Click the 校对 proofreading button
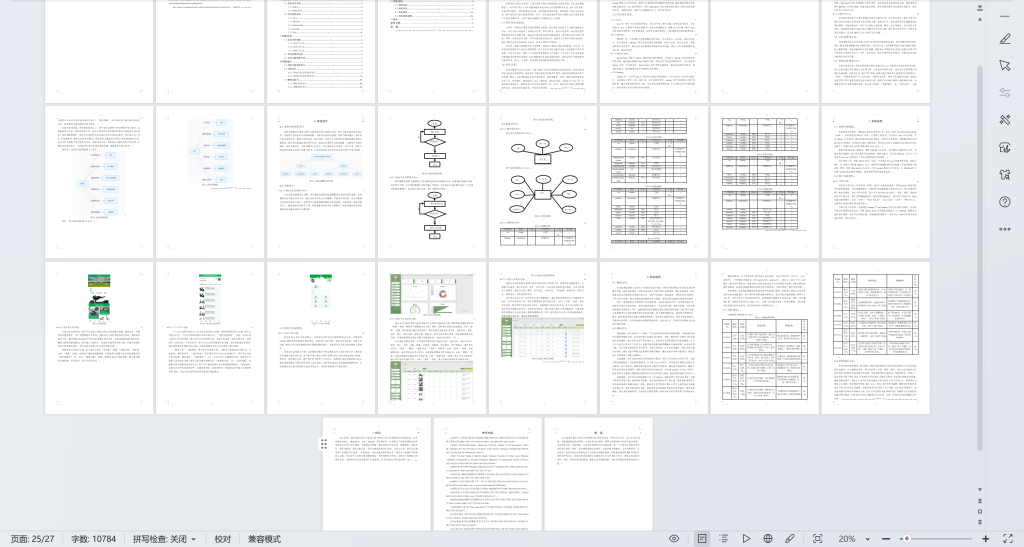Viewport: 1024px width, 547px height. (x=223, y=539)
